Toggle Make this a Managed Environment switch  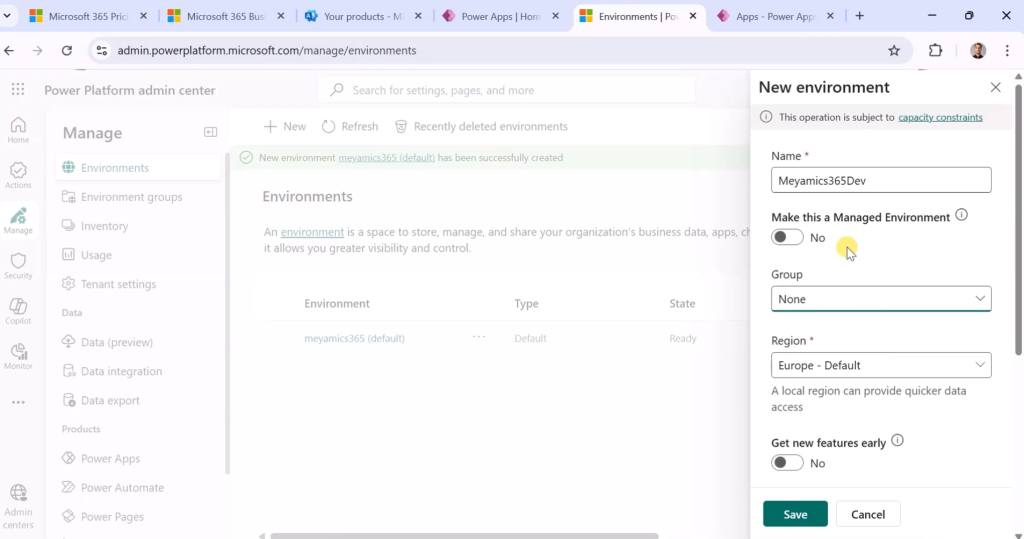(x=787, y=237)
